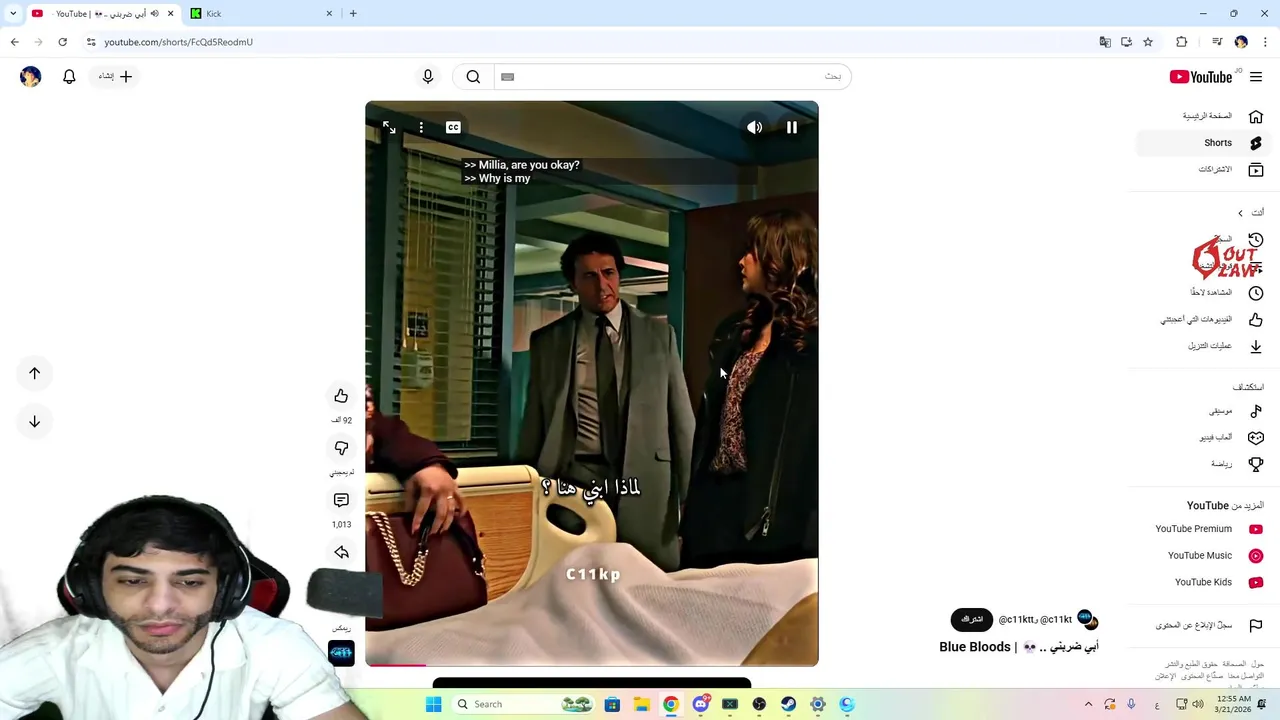
Task: Open the channel avatar next to @c11kt
Action: point(1087,620)
